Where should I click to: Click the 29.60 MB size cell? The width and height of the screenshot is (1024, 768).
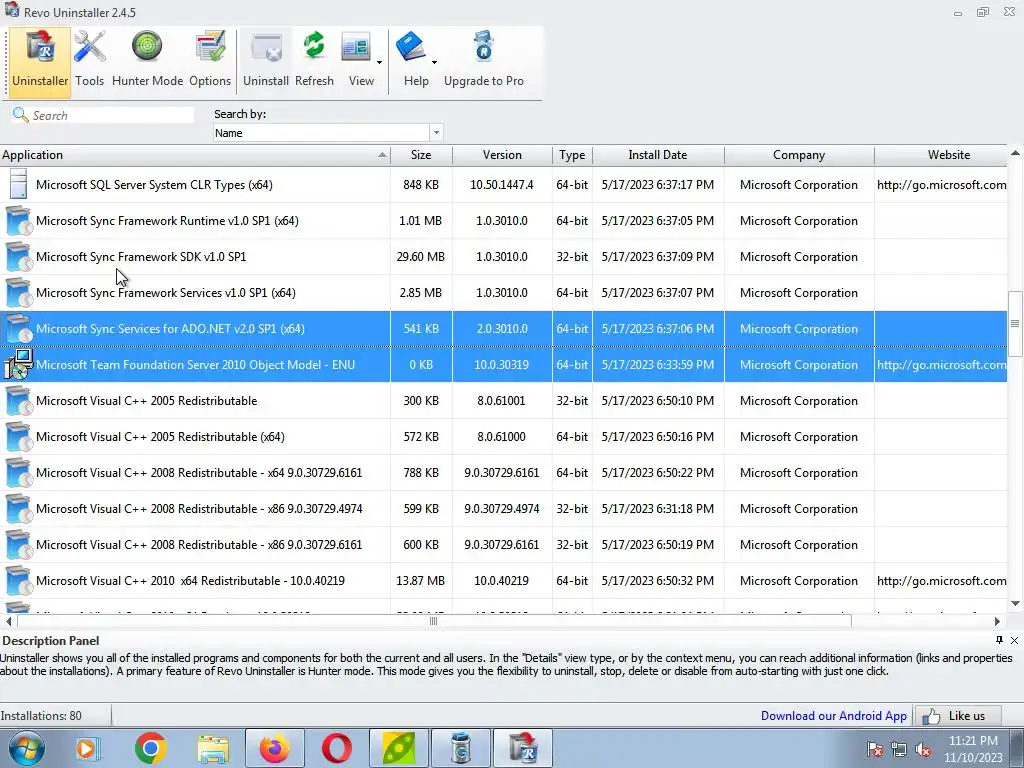click(421, 257)
